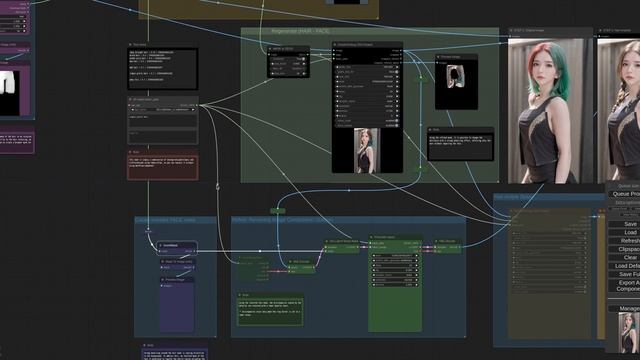Collapse the VAE Decode node
The width and height of the screenshot is (640, 360).
pos(436,241)
